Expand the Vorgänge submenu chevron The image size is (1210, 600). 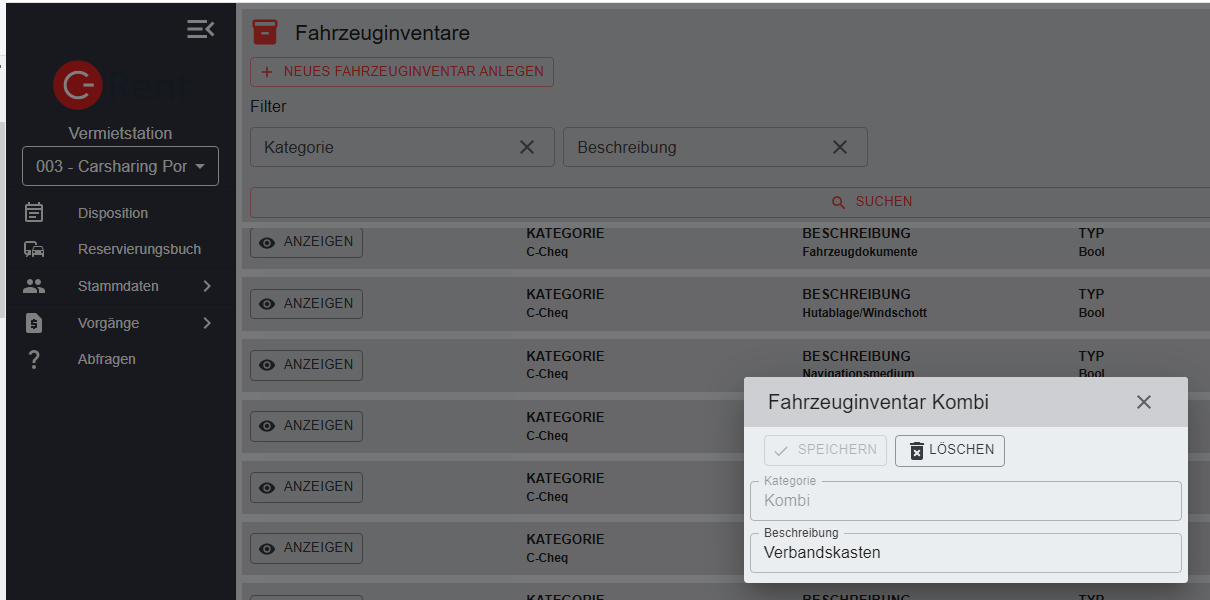click(207, 323)
